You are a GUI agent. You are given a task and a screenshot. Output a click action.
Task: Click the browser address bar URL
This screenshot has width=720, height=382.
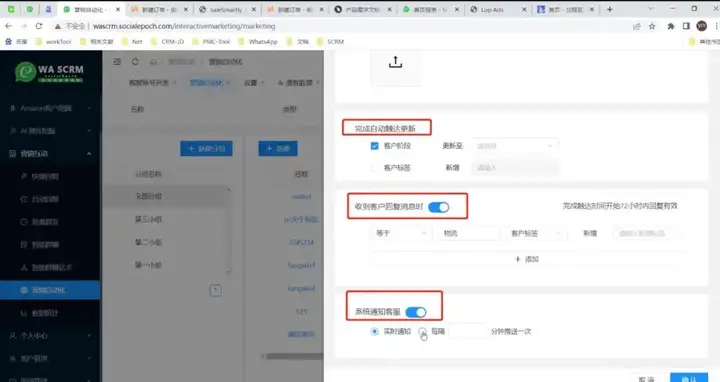pyautogui.click(x=184, y=26)
